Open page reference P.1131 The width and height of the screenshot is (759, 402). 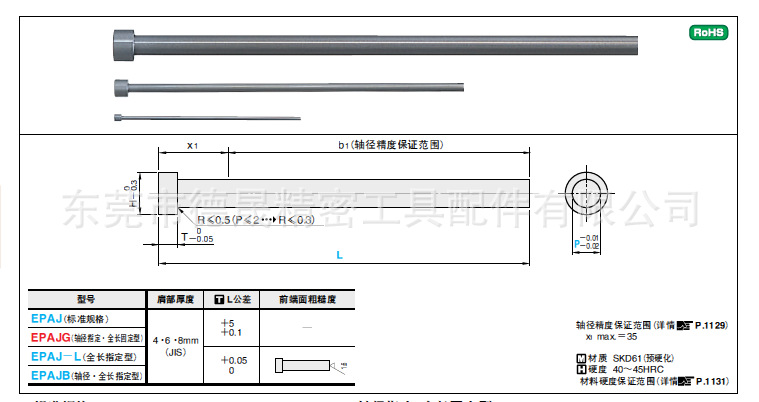point(712,382)
